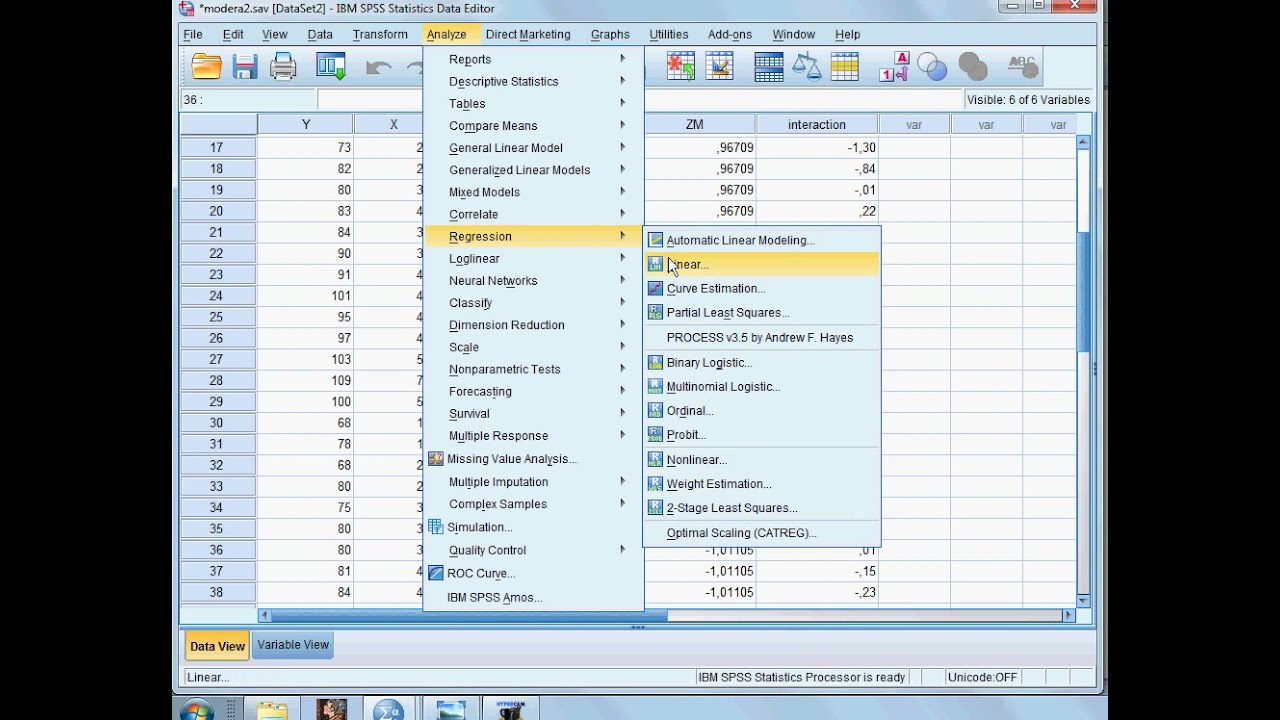Click the Use Variable Sets circles icon

pyautogui.click(x=932, y=67)
